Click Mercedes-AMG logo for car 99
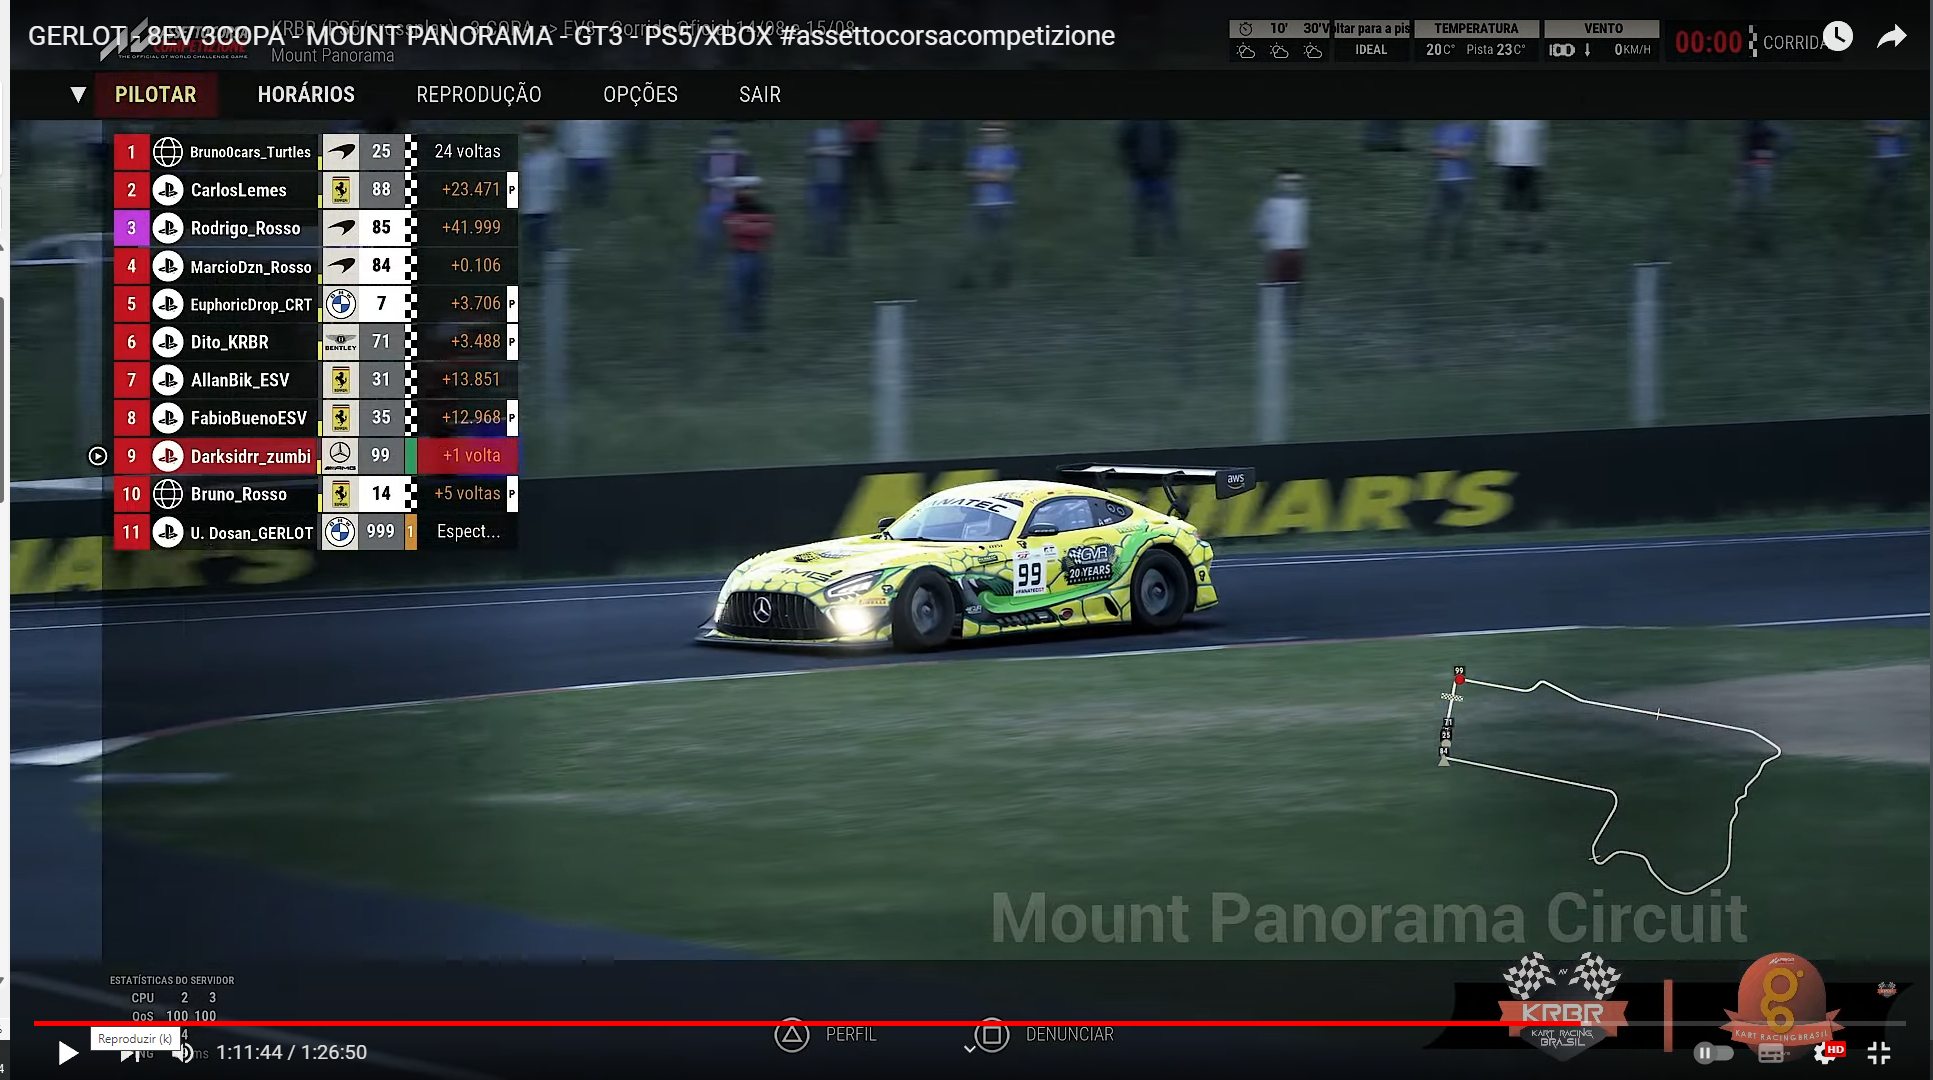Viewport: 1933px width, 1080px height. pos(341,456)
